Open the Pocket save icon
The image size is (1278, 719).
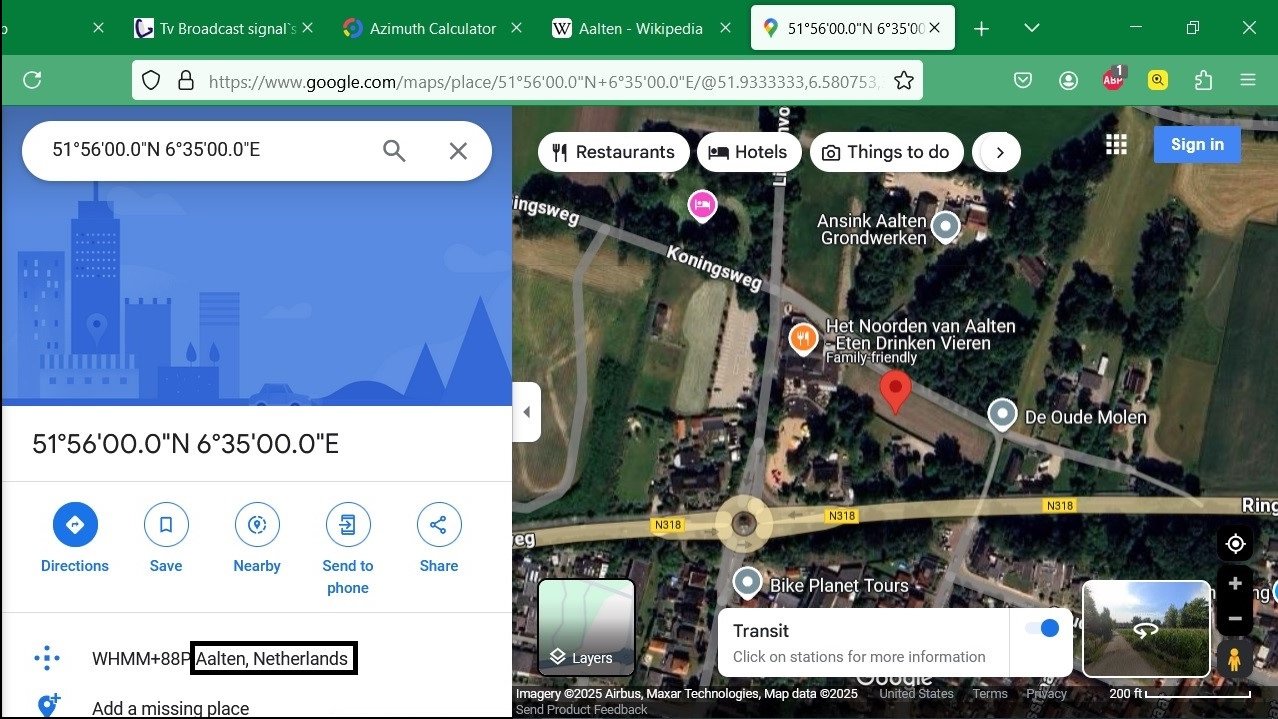pos(1023,80)
